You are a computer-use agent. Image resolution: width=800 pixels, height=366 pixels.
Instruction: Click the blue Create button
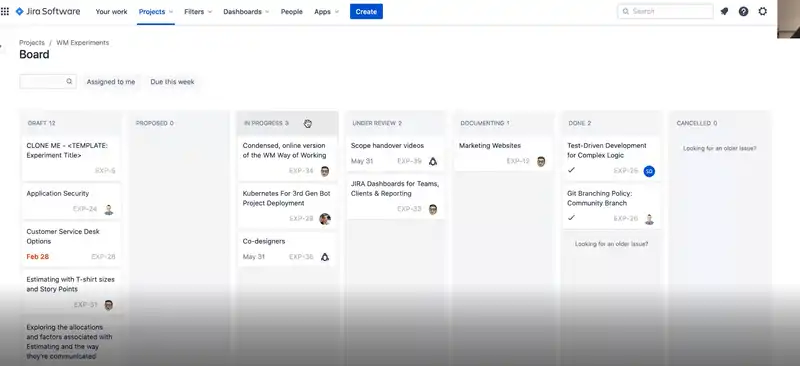[x=366, y=11]
